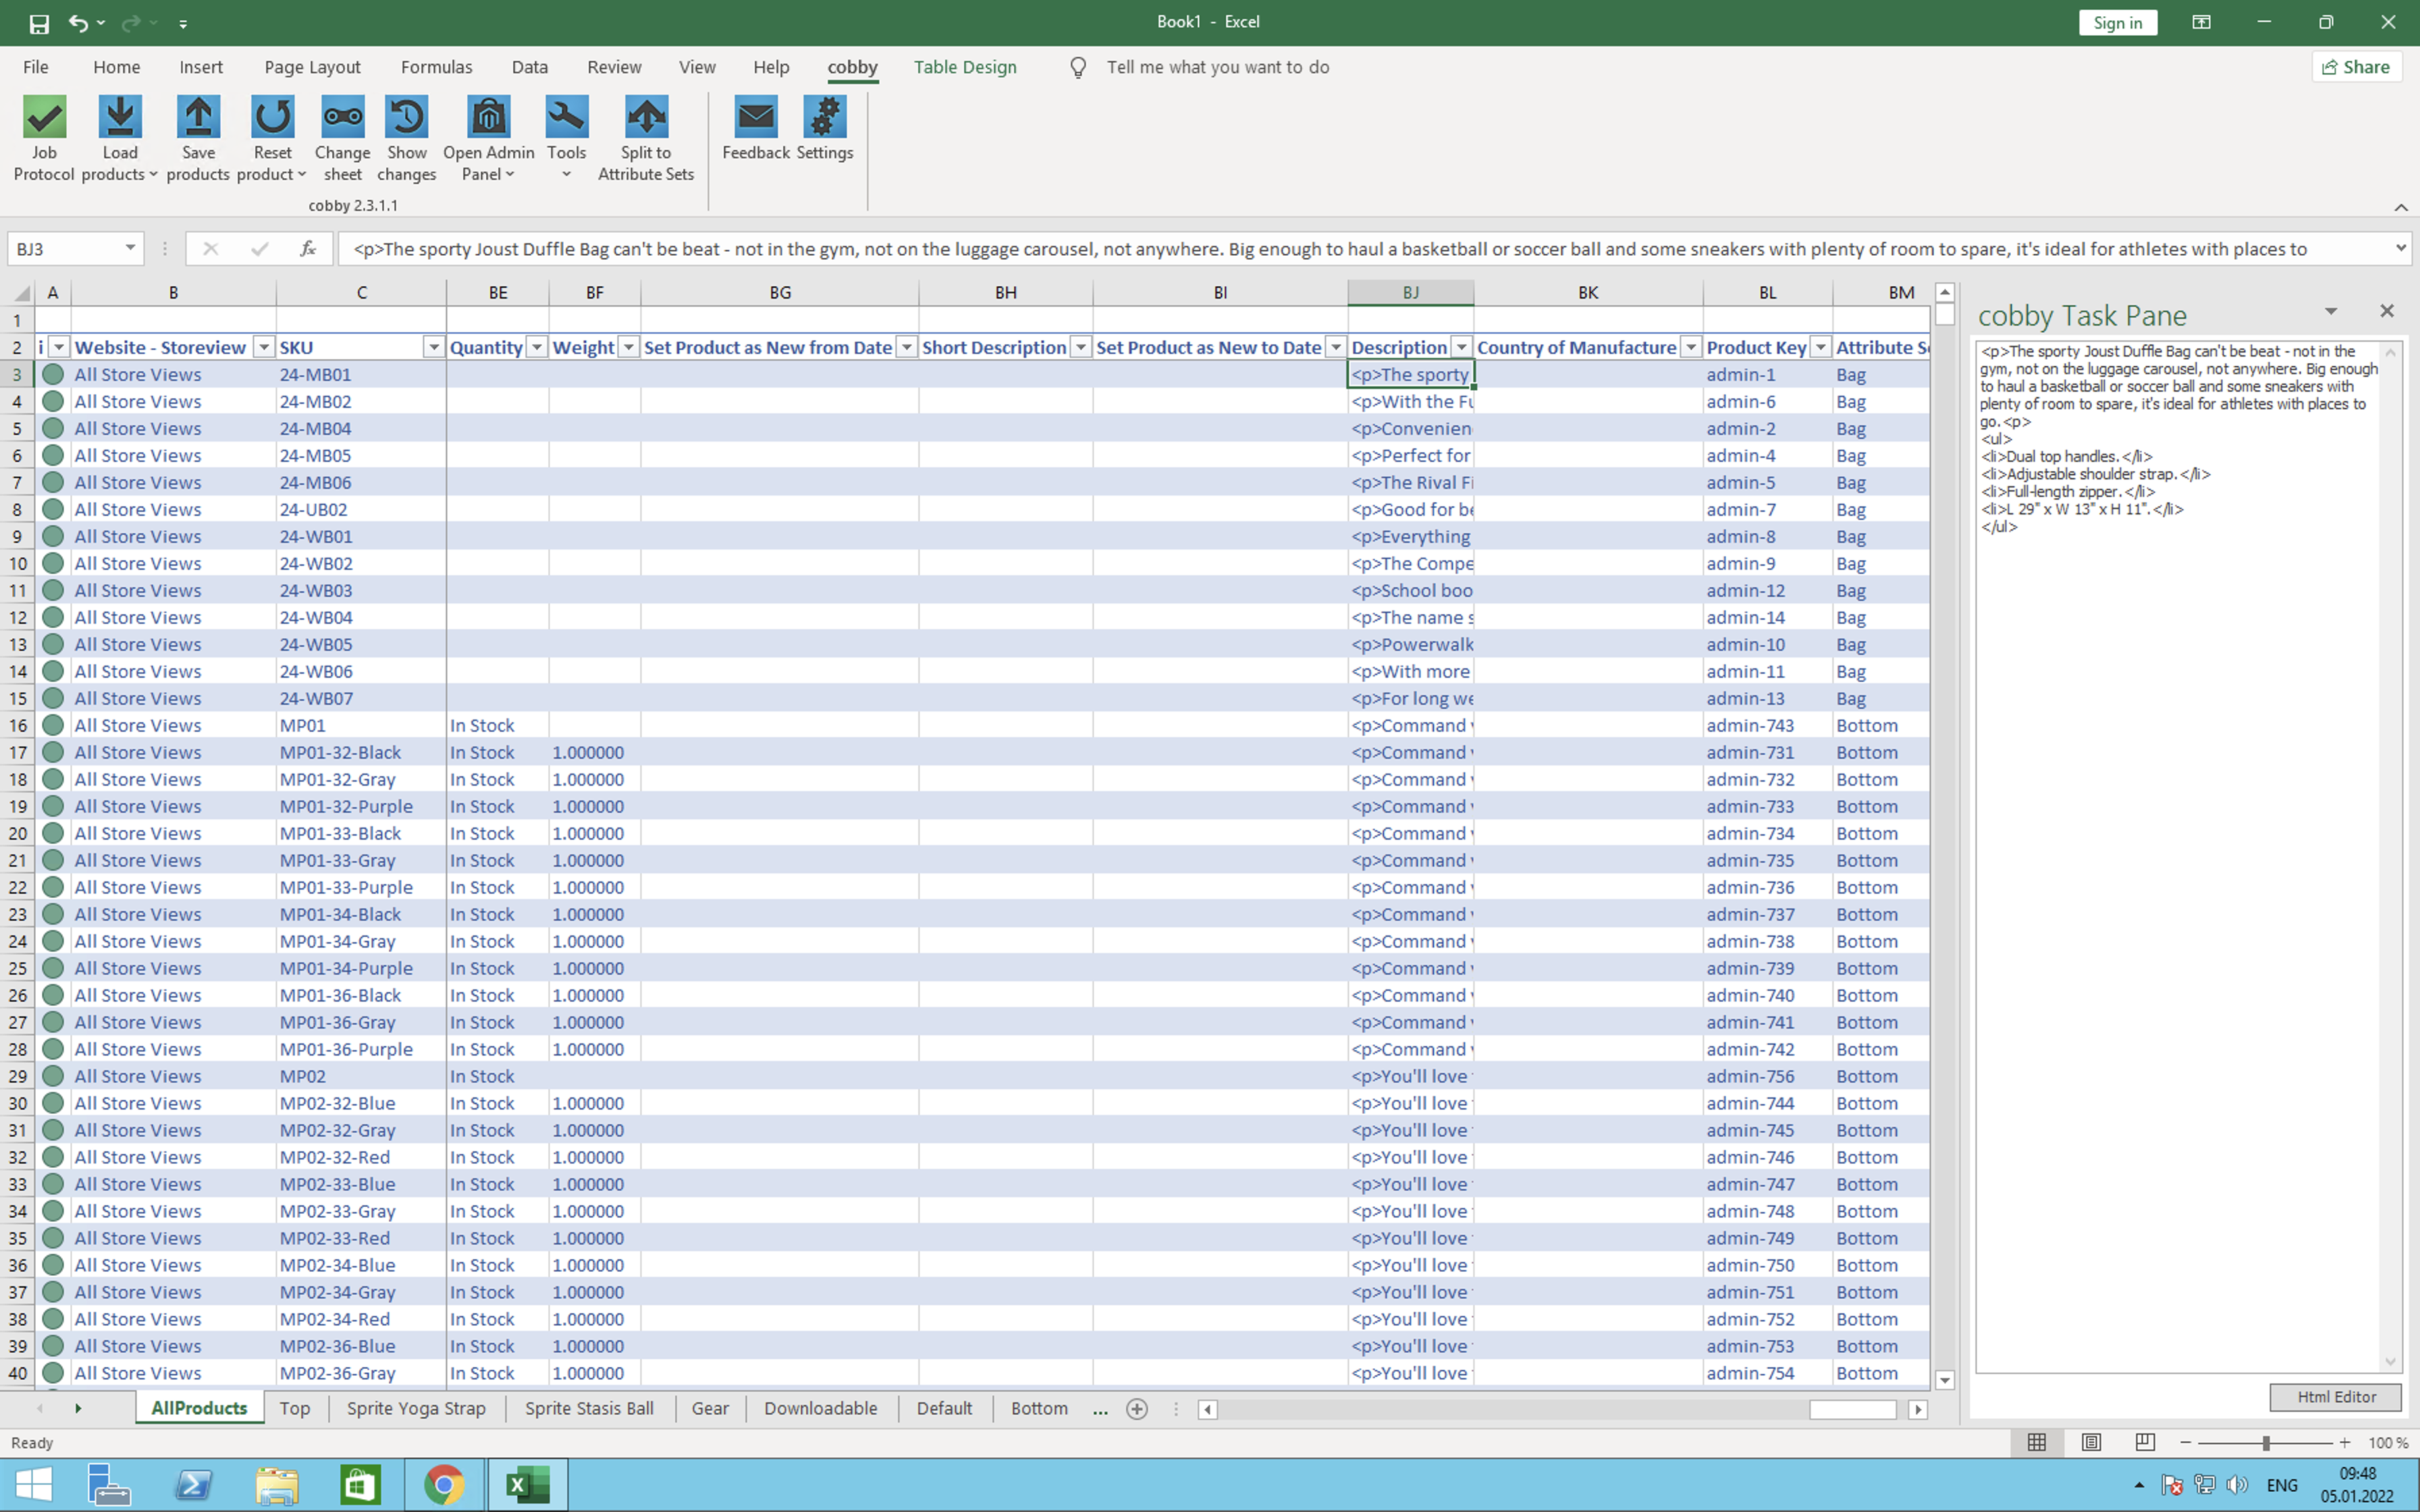Click the Zoom slider handle
Image resolution: width=2420 pixels, height=1512 pixels.
click(x=2266, y=1443)
